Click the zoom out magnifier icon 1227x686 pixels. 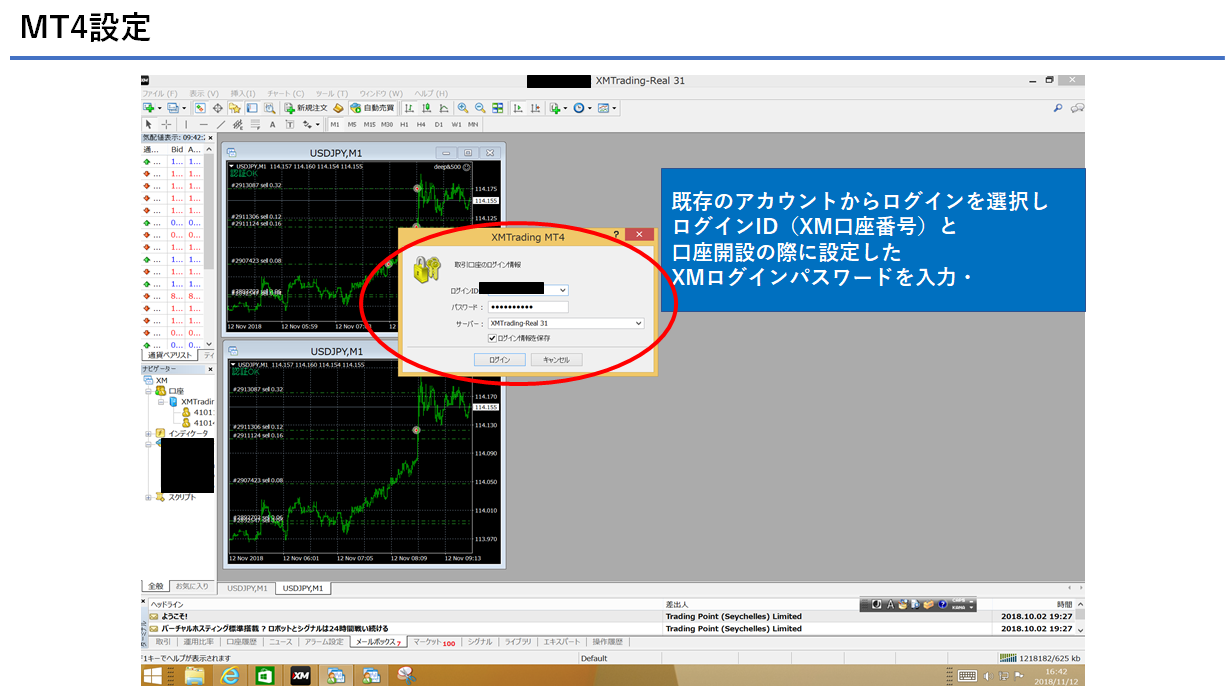(x=480, y=108)
